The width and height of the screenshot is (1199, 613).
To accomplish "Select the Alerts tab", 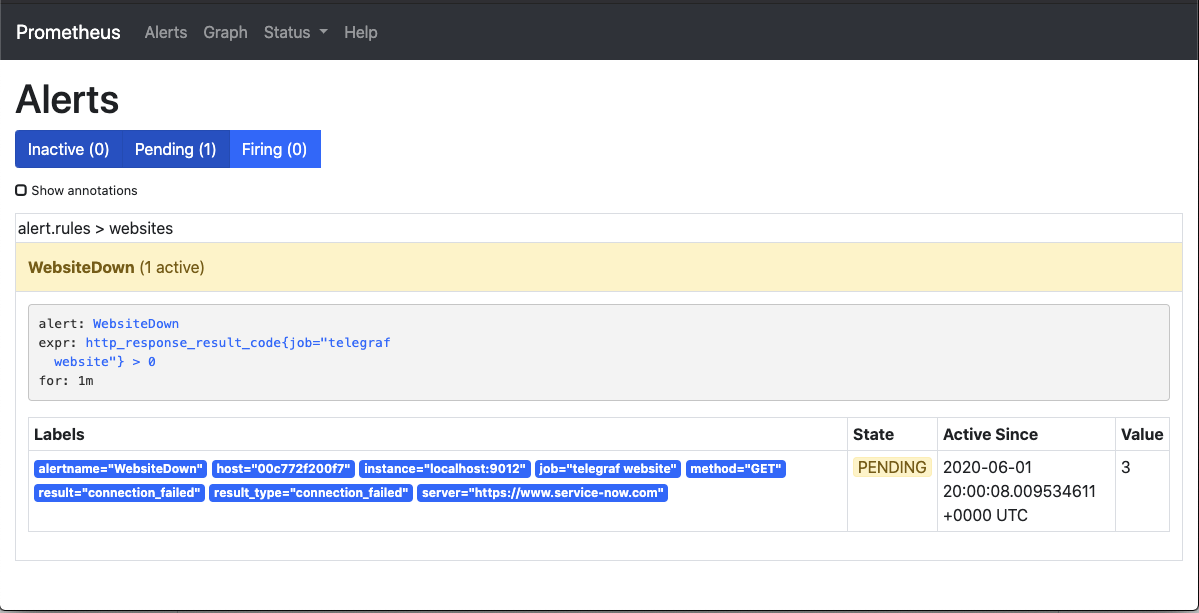I will tap(165, 32).
